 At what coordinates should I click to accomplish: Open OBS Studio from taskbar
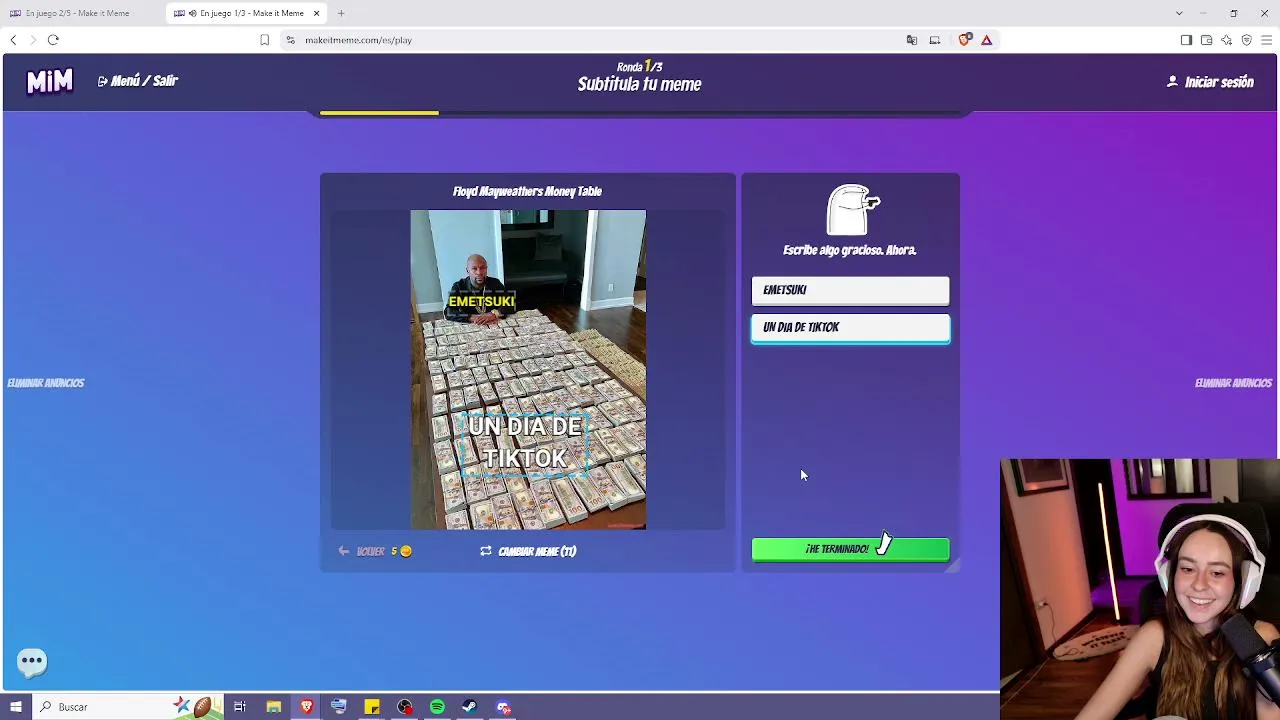[405, 707]
